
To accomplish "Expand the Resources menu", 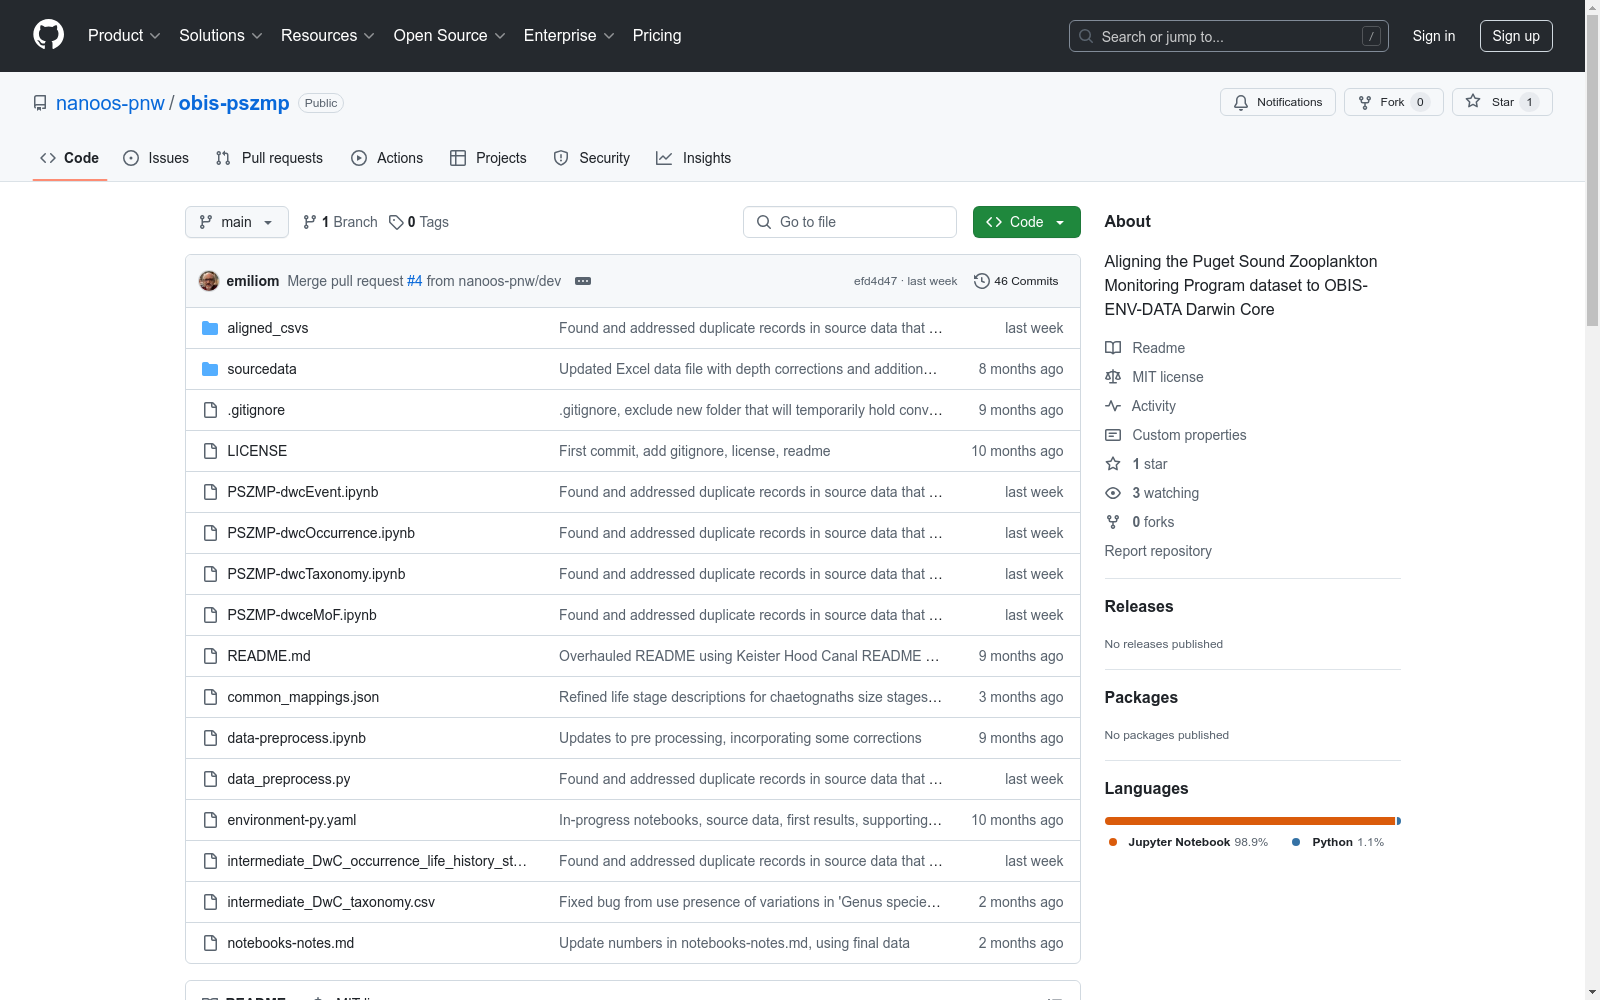I will coord(328,36).
